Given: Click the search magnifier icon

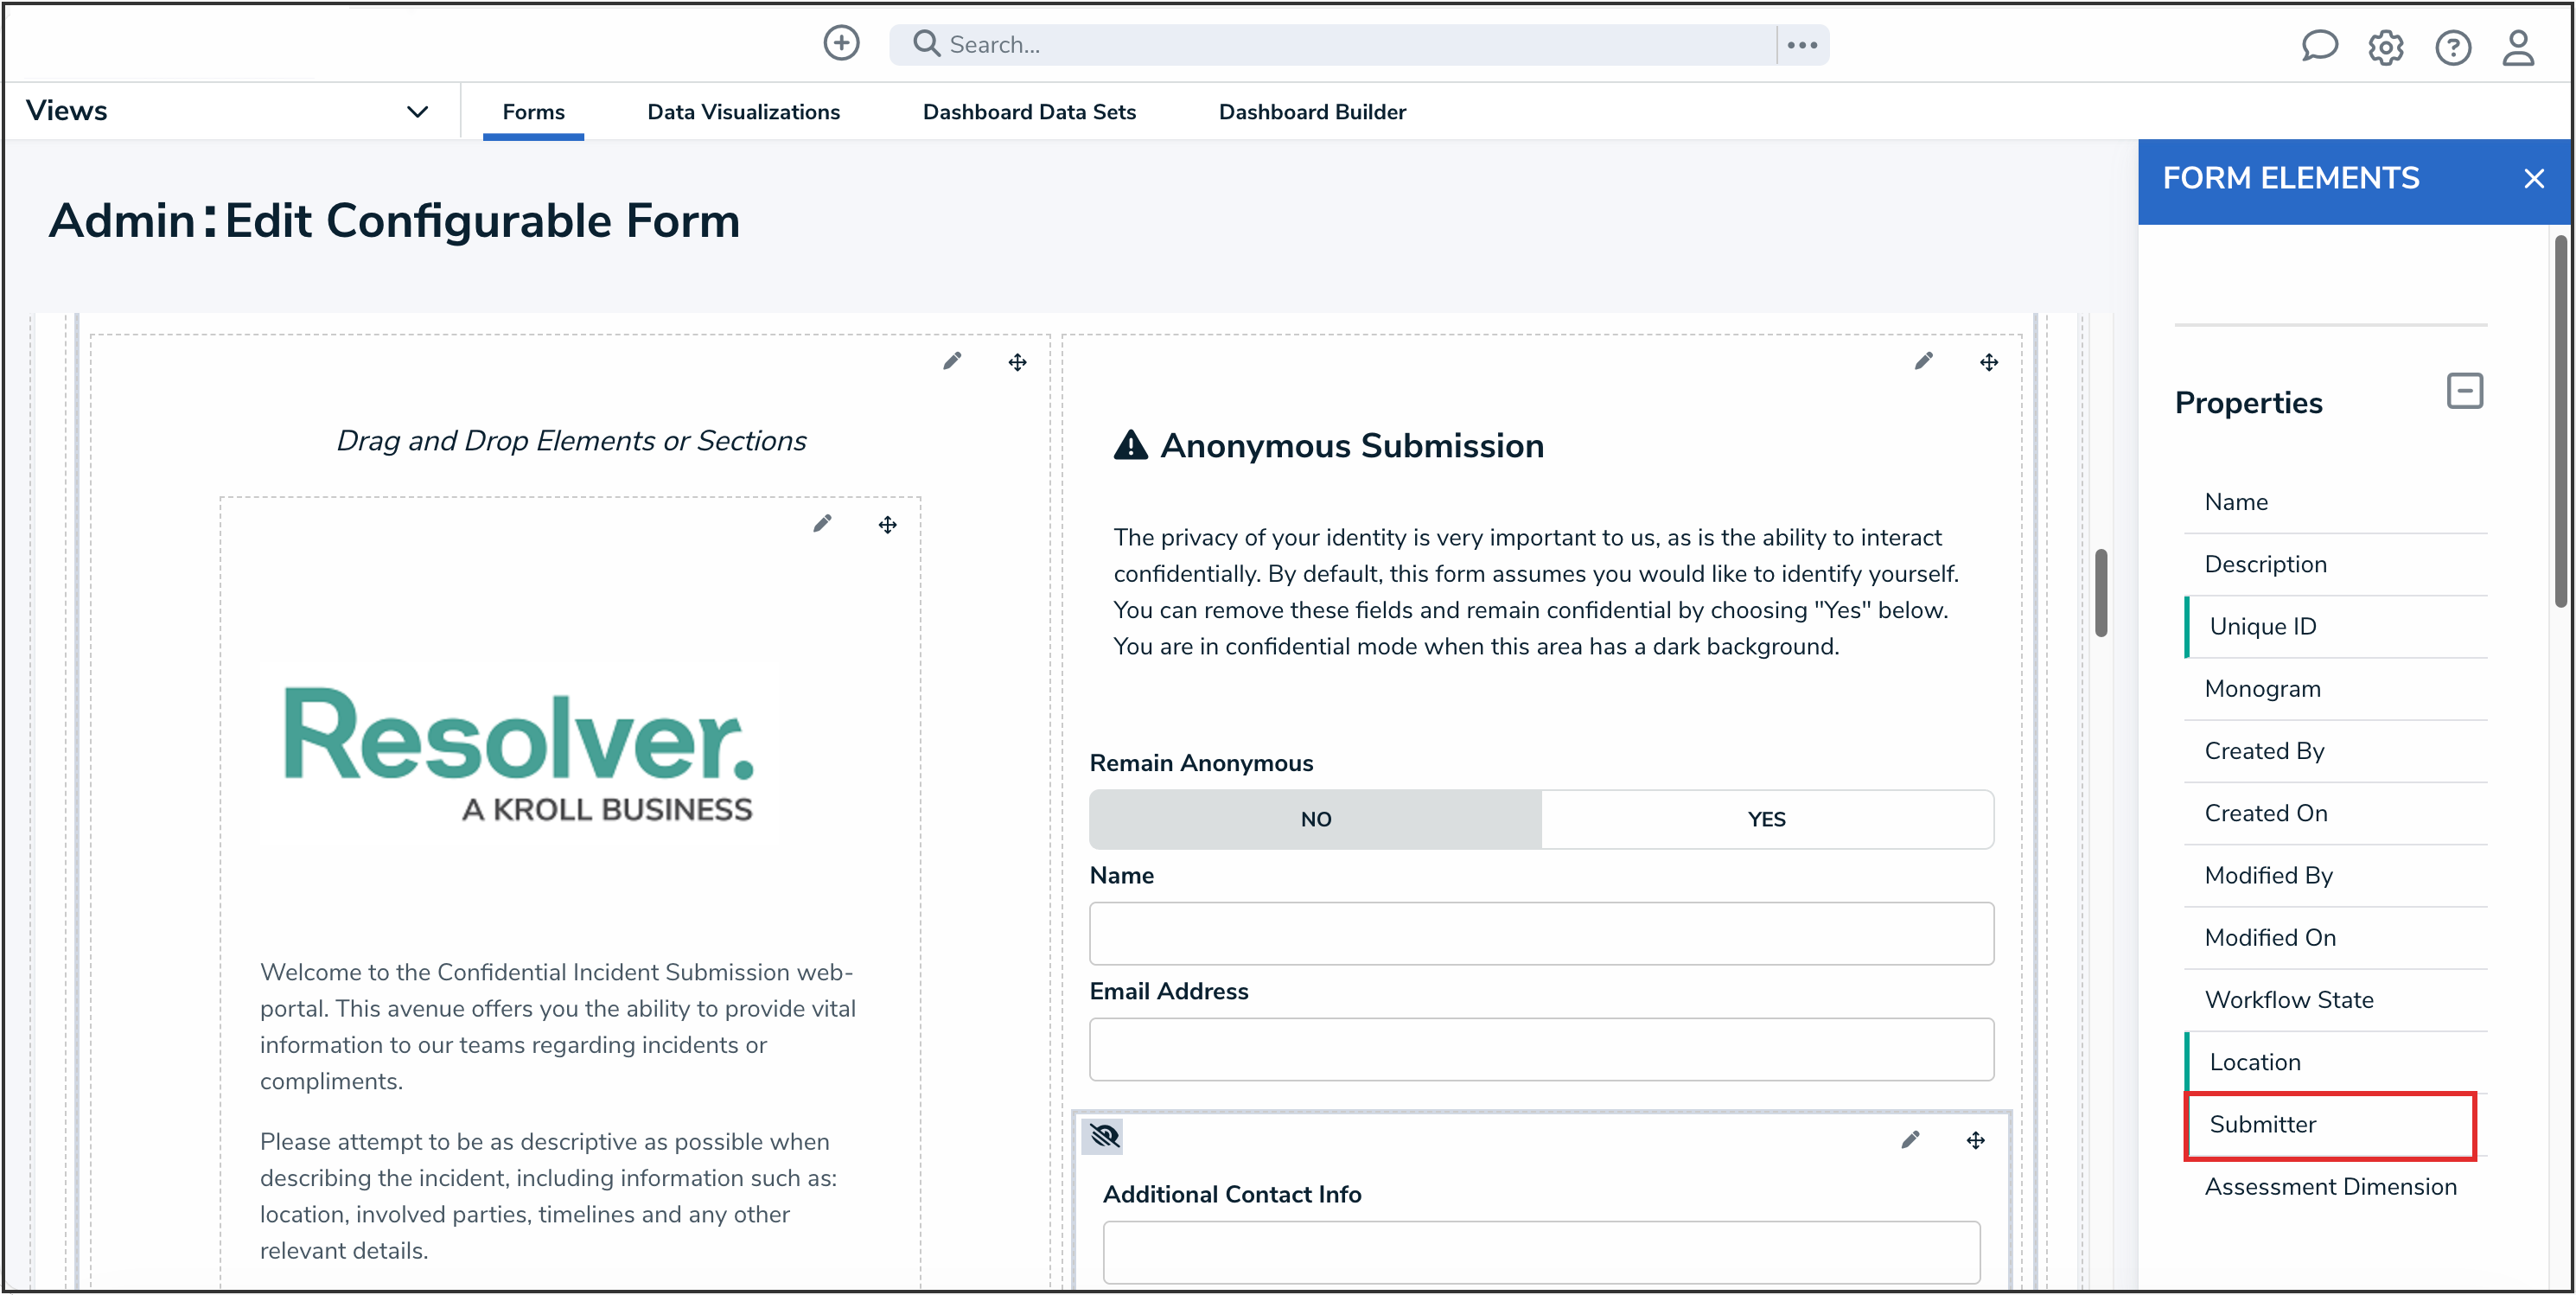Looking at the screenshot, I should [x=925, y=44].
